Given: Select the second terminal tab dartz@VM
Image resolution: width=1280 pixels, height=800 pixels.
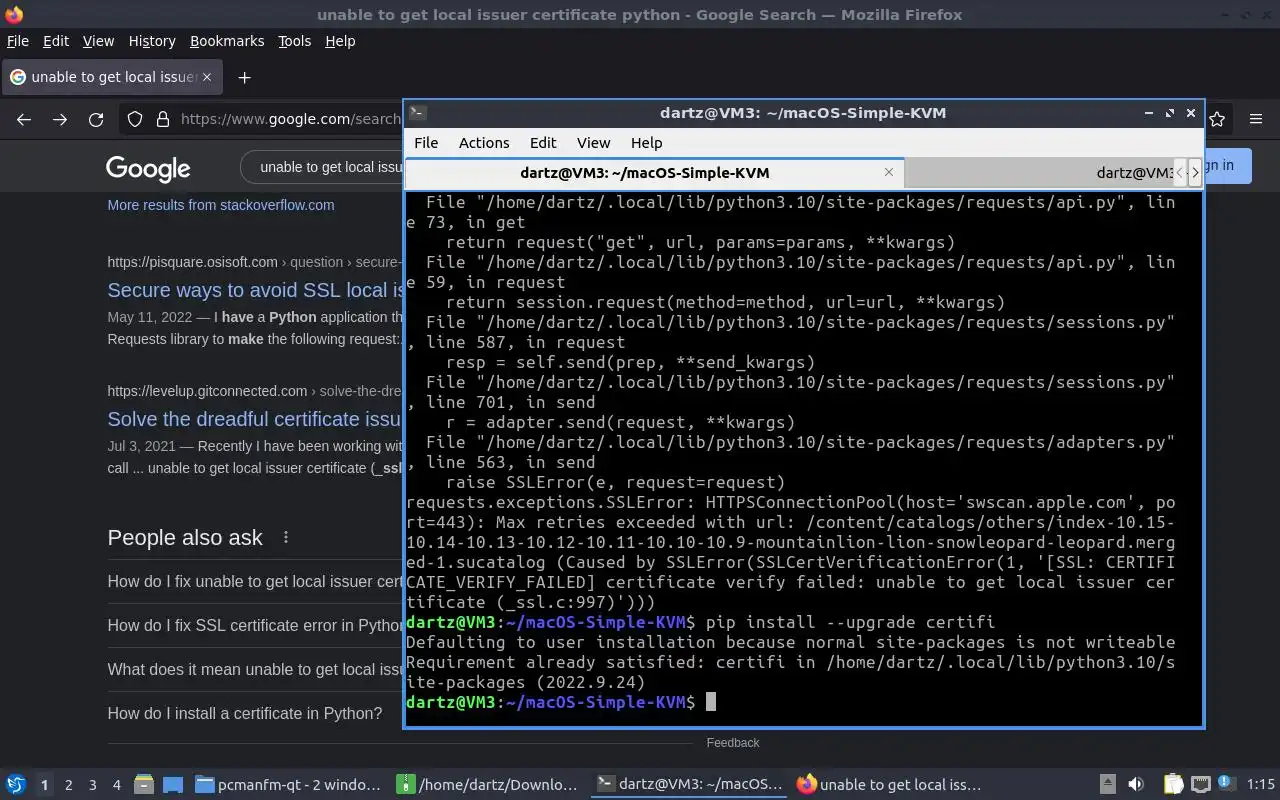Looking at the screenshot, I should click(1038, 173).
